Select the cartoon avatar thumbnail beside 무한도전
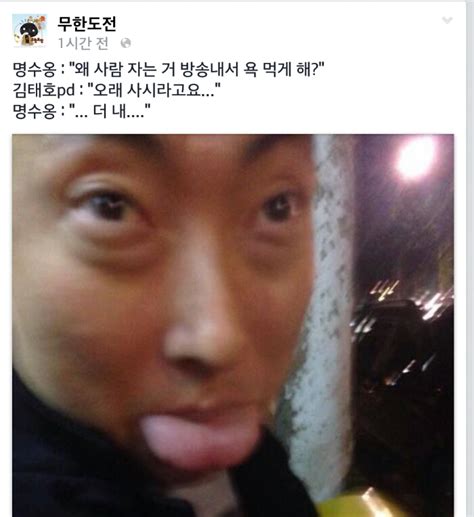 click(30, 31)
